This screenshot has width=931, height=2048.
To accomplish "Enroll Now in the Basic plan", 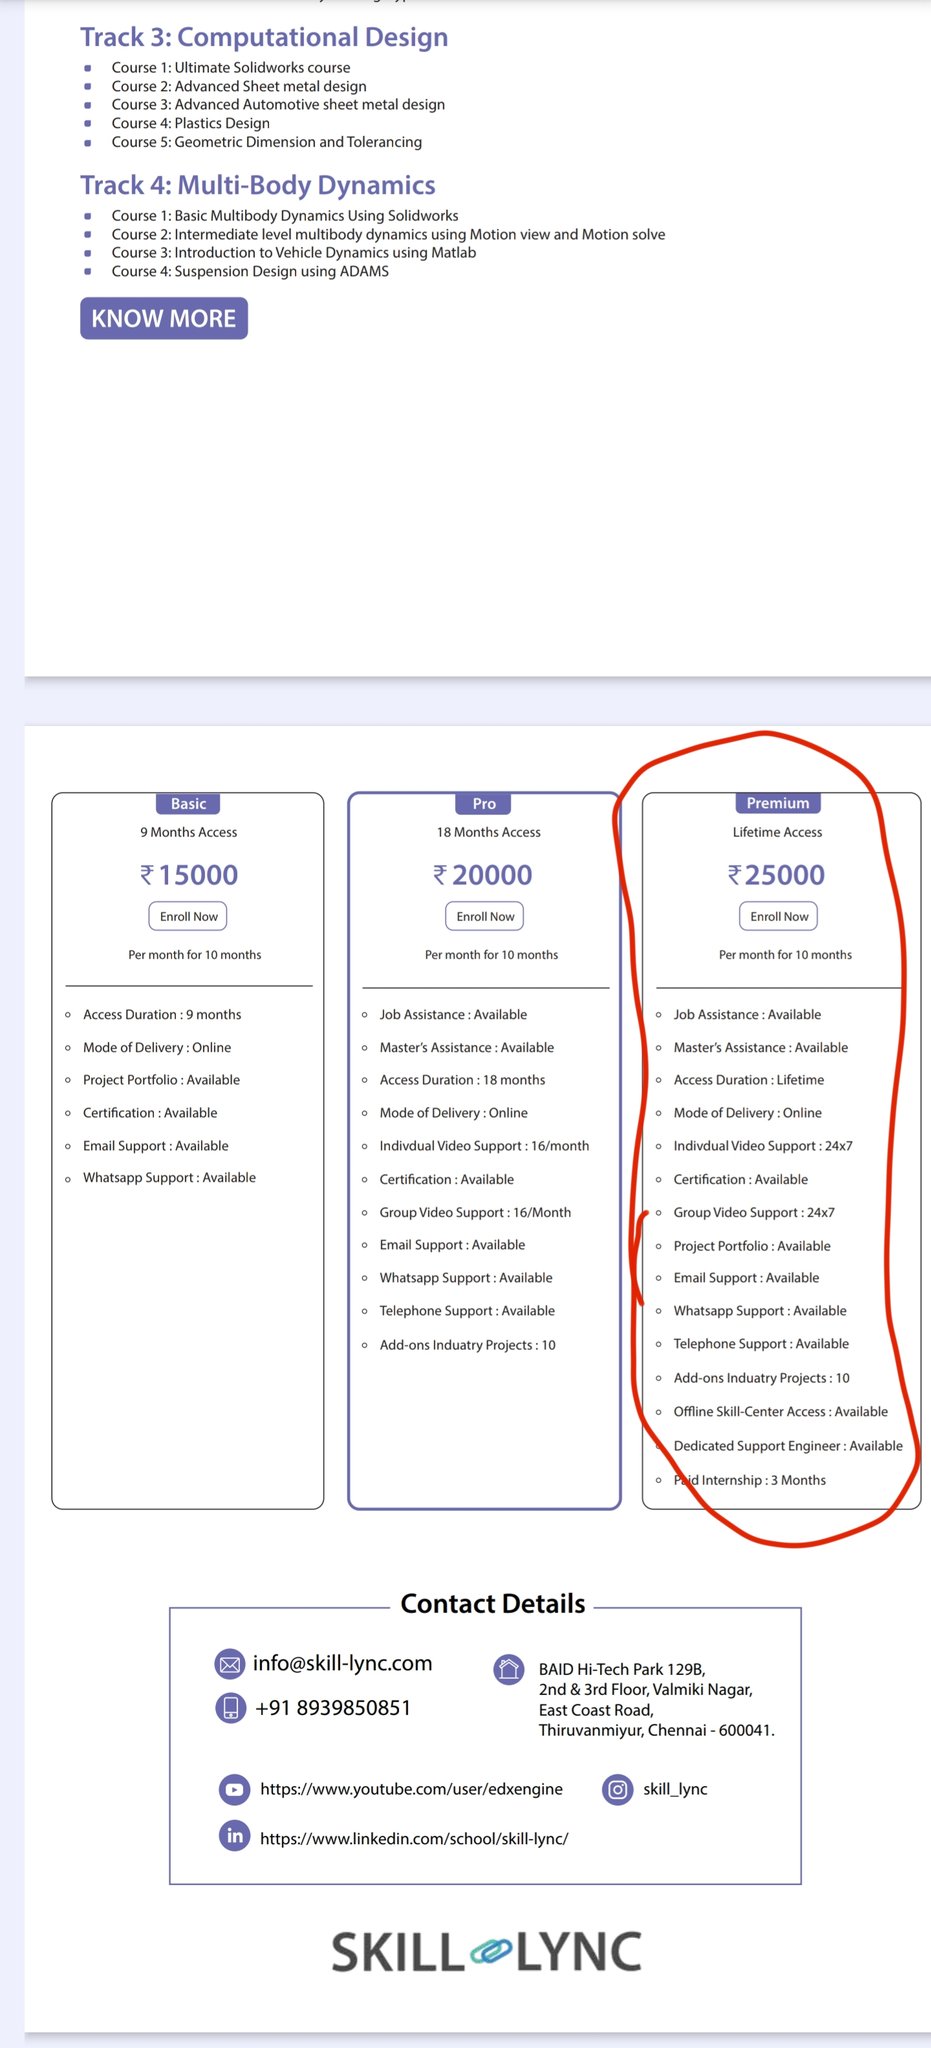I will 188,916.
